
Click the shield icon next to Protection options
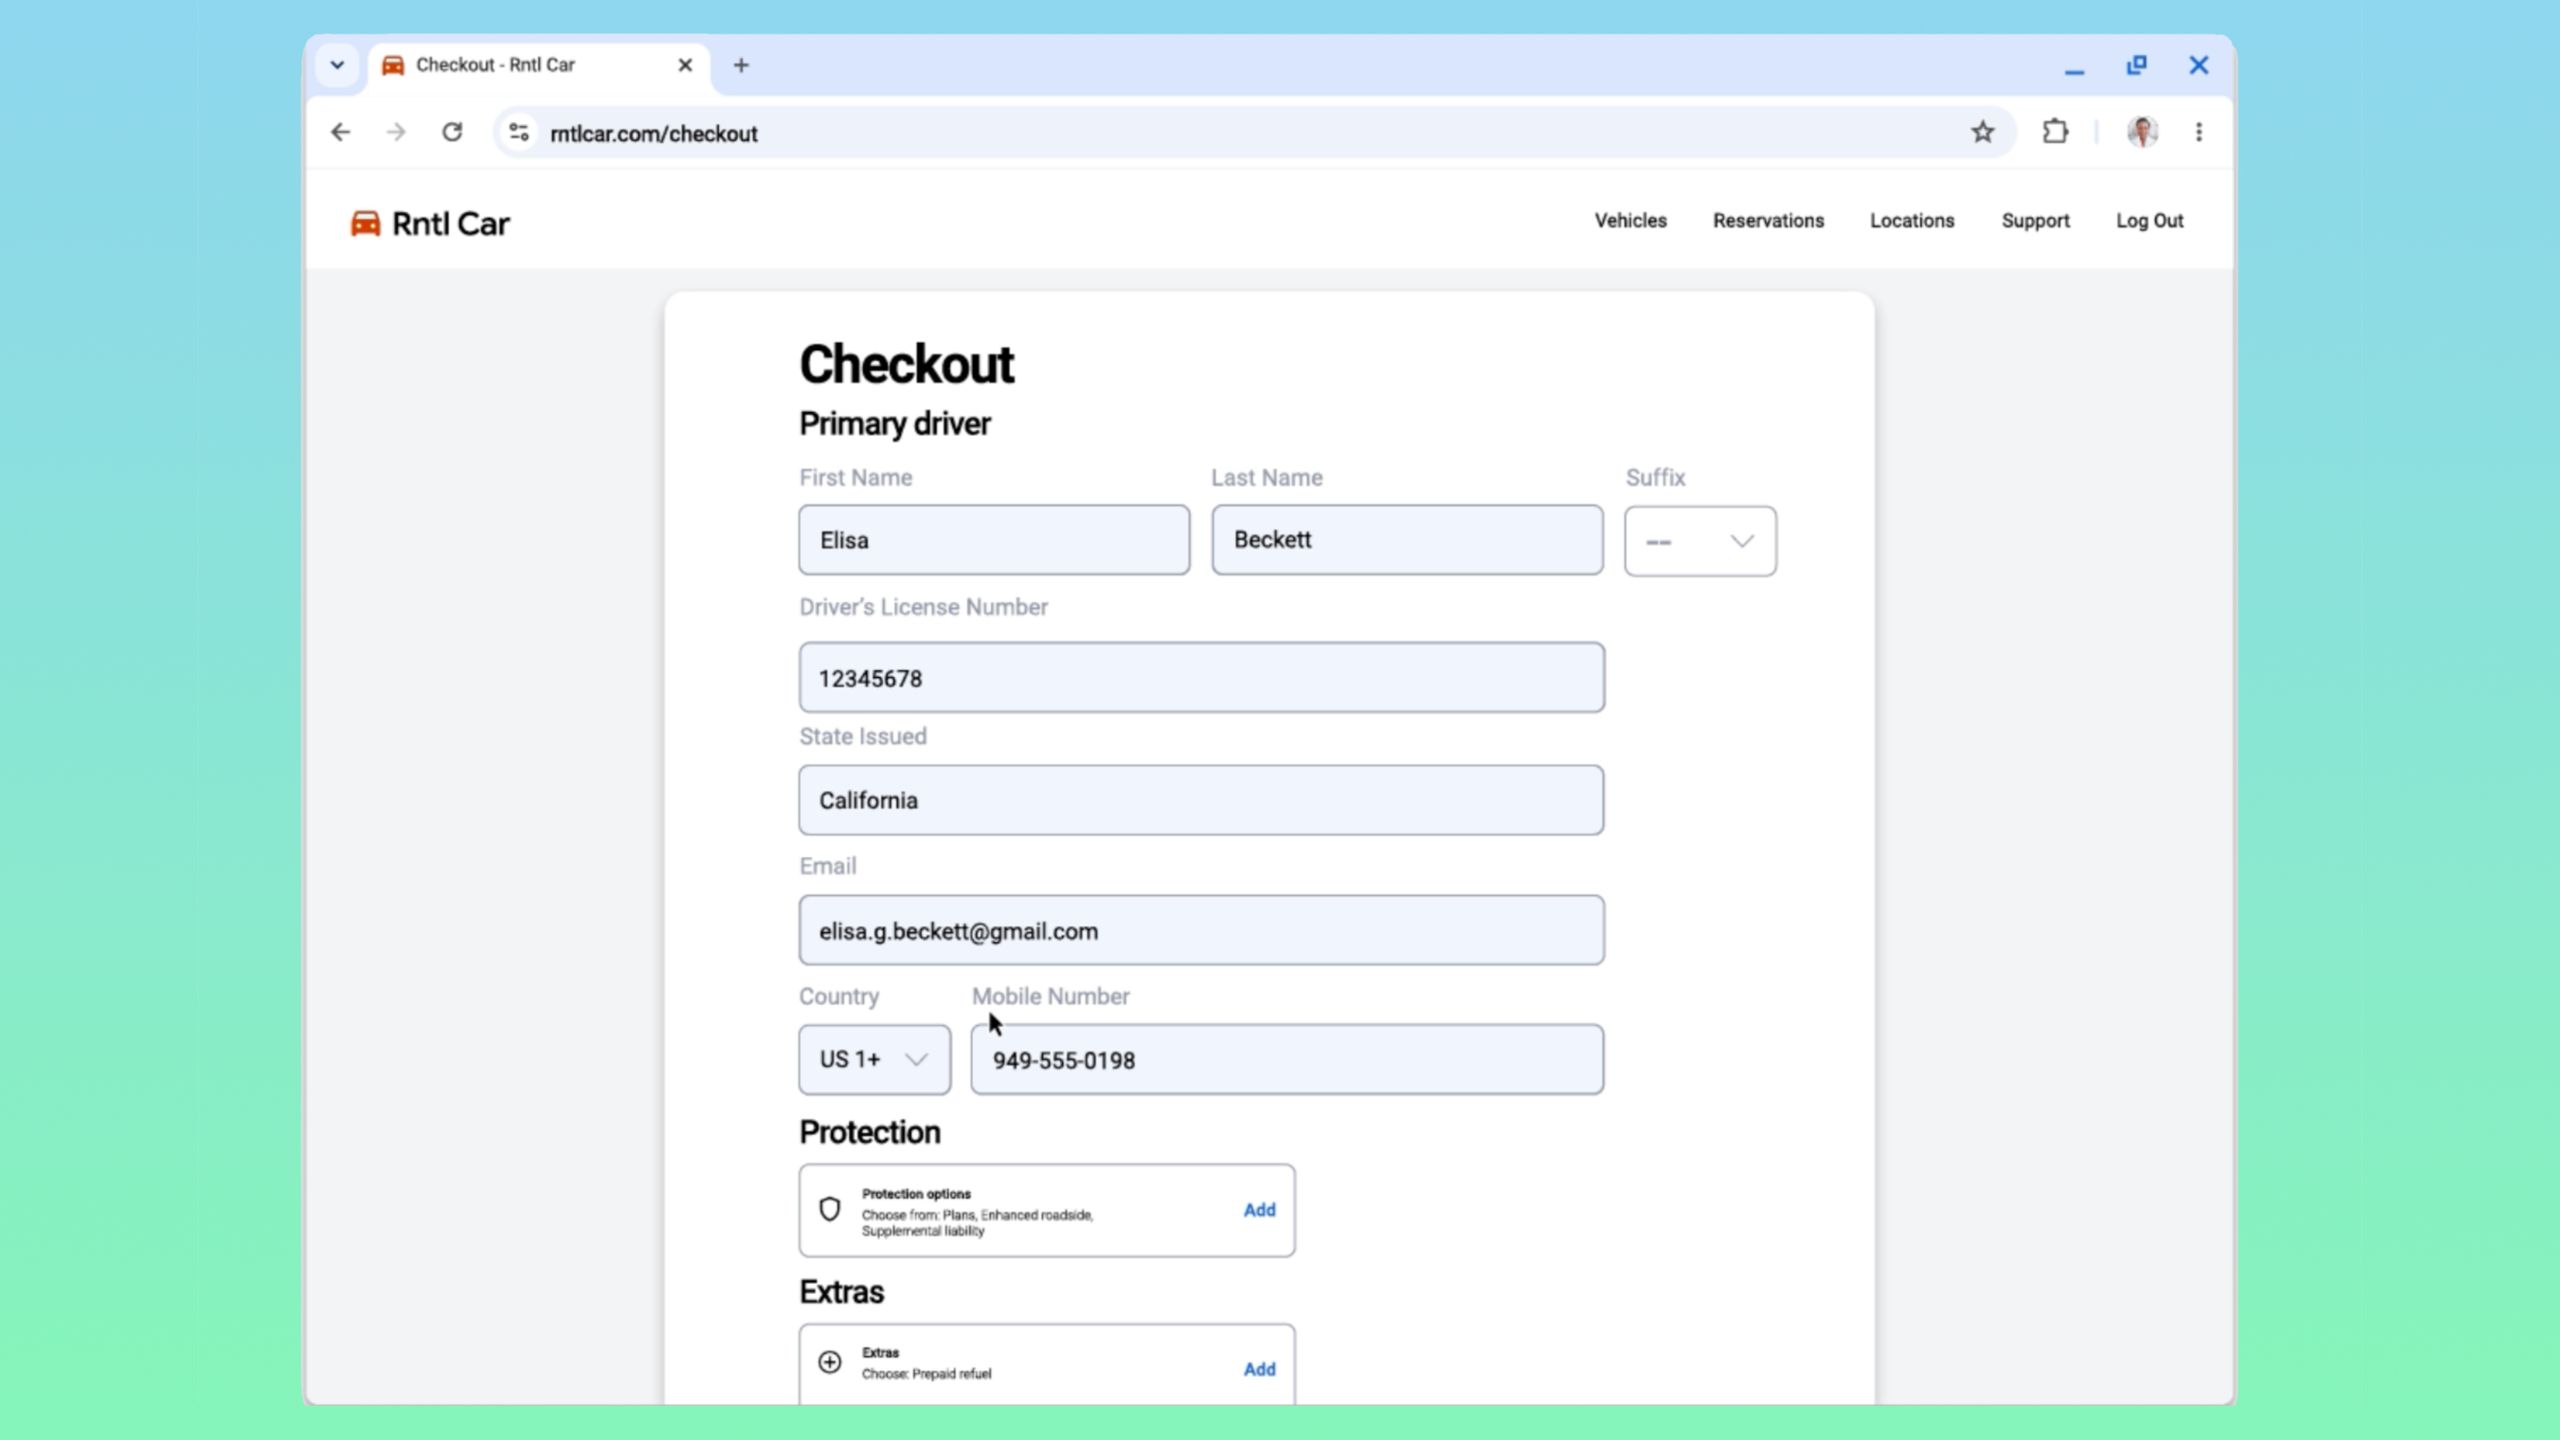[x=830, y=1209]
